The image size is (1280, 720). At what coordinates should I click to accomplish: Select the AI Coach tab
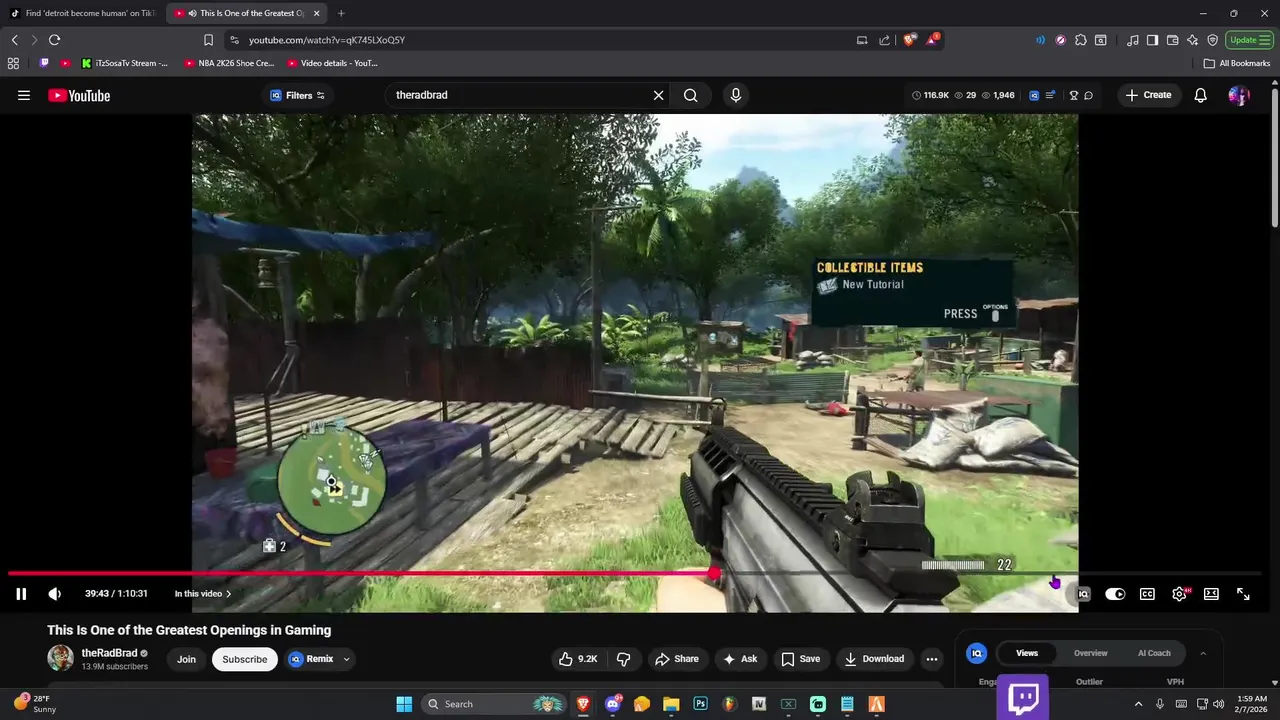coord(1154,653)
